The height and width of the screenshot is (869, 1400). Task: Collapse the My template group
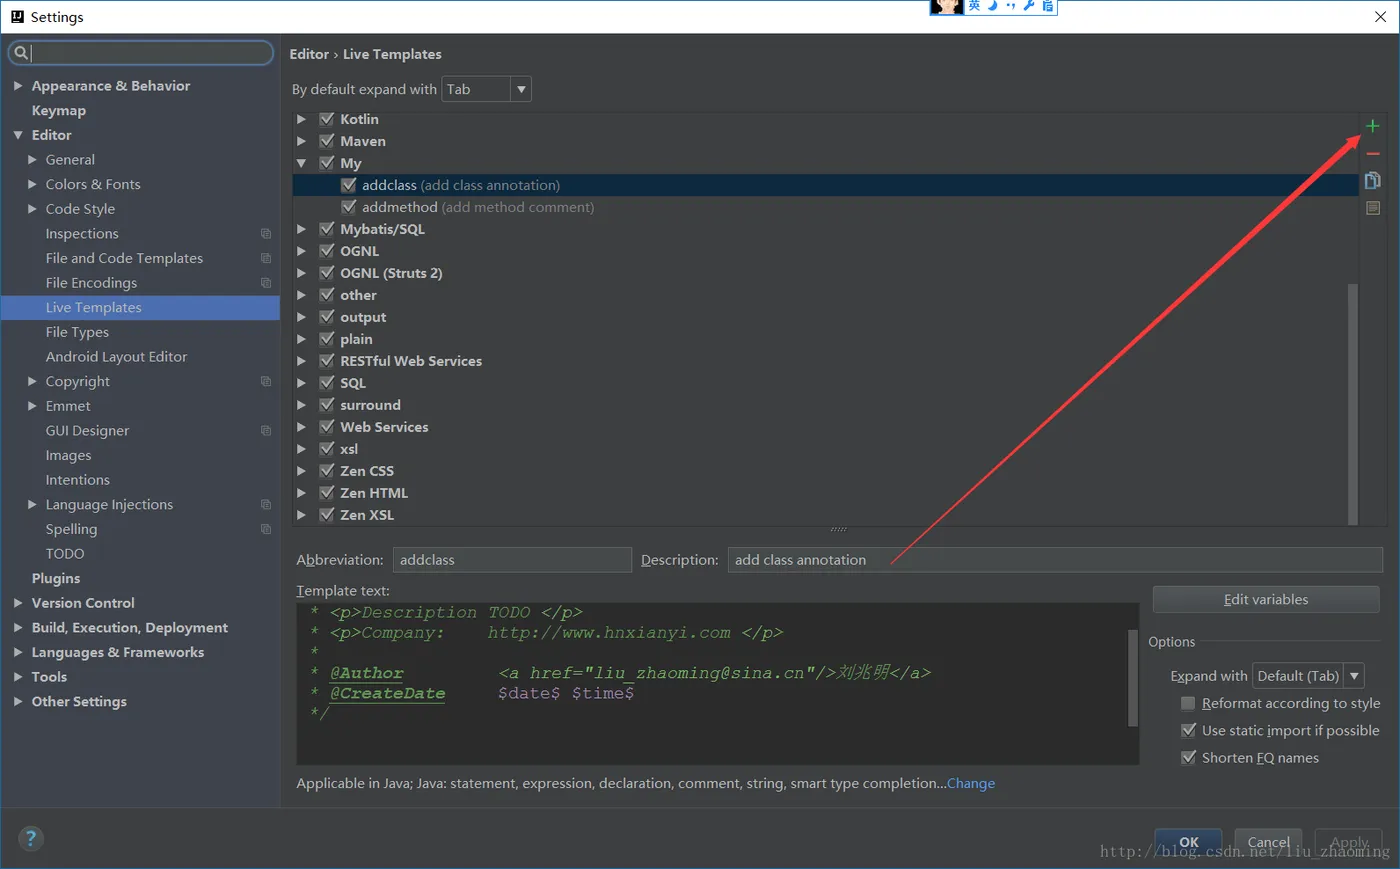click(x=301, y=163)
